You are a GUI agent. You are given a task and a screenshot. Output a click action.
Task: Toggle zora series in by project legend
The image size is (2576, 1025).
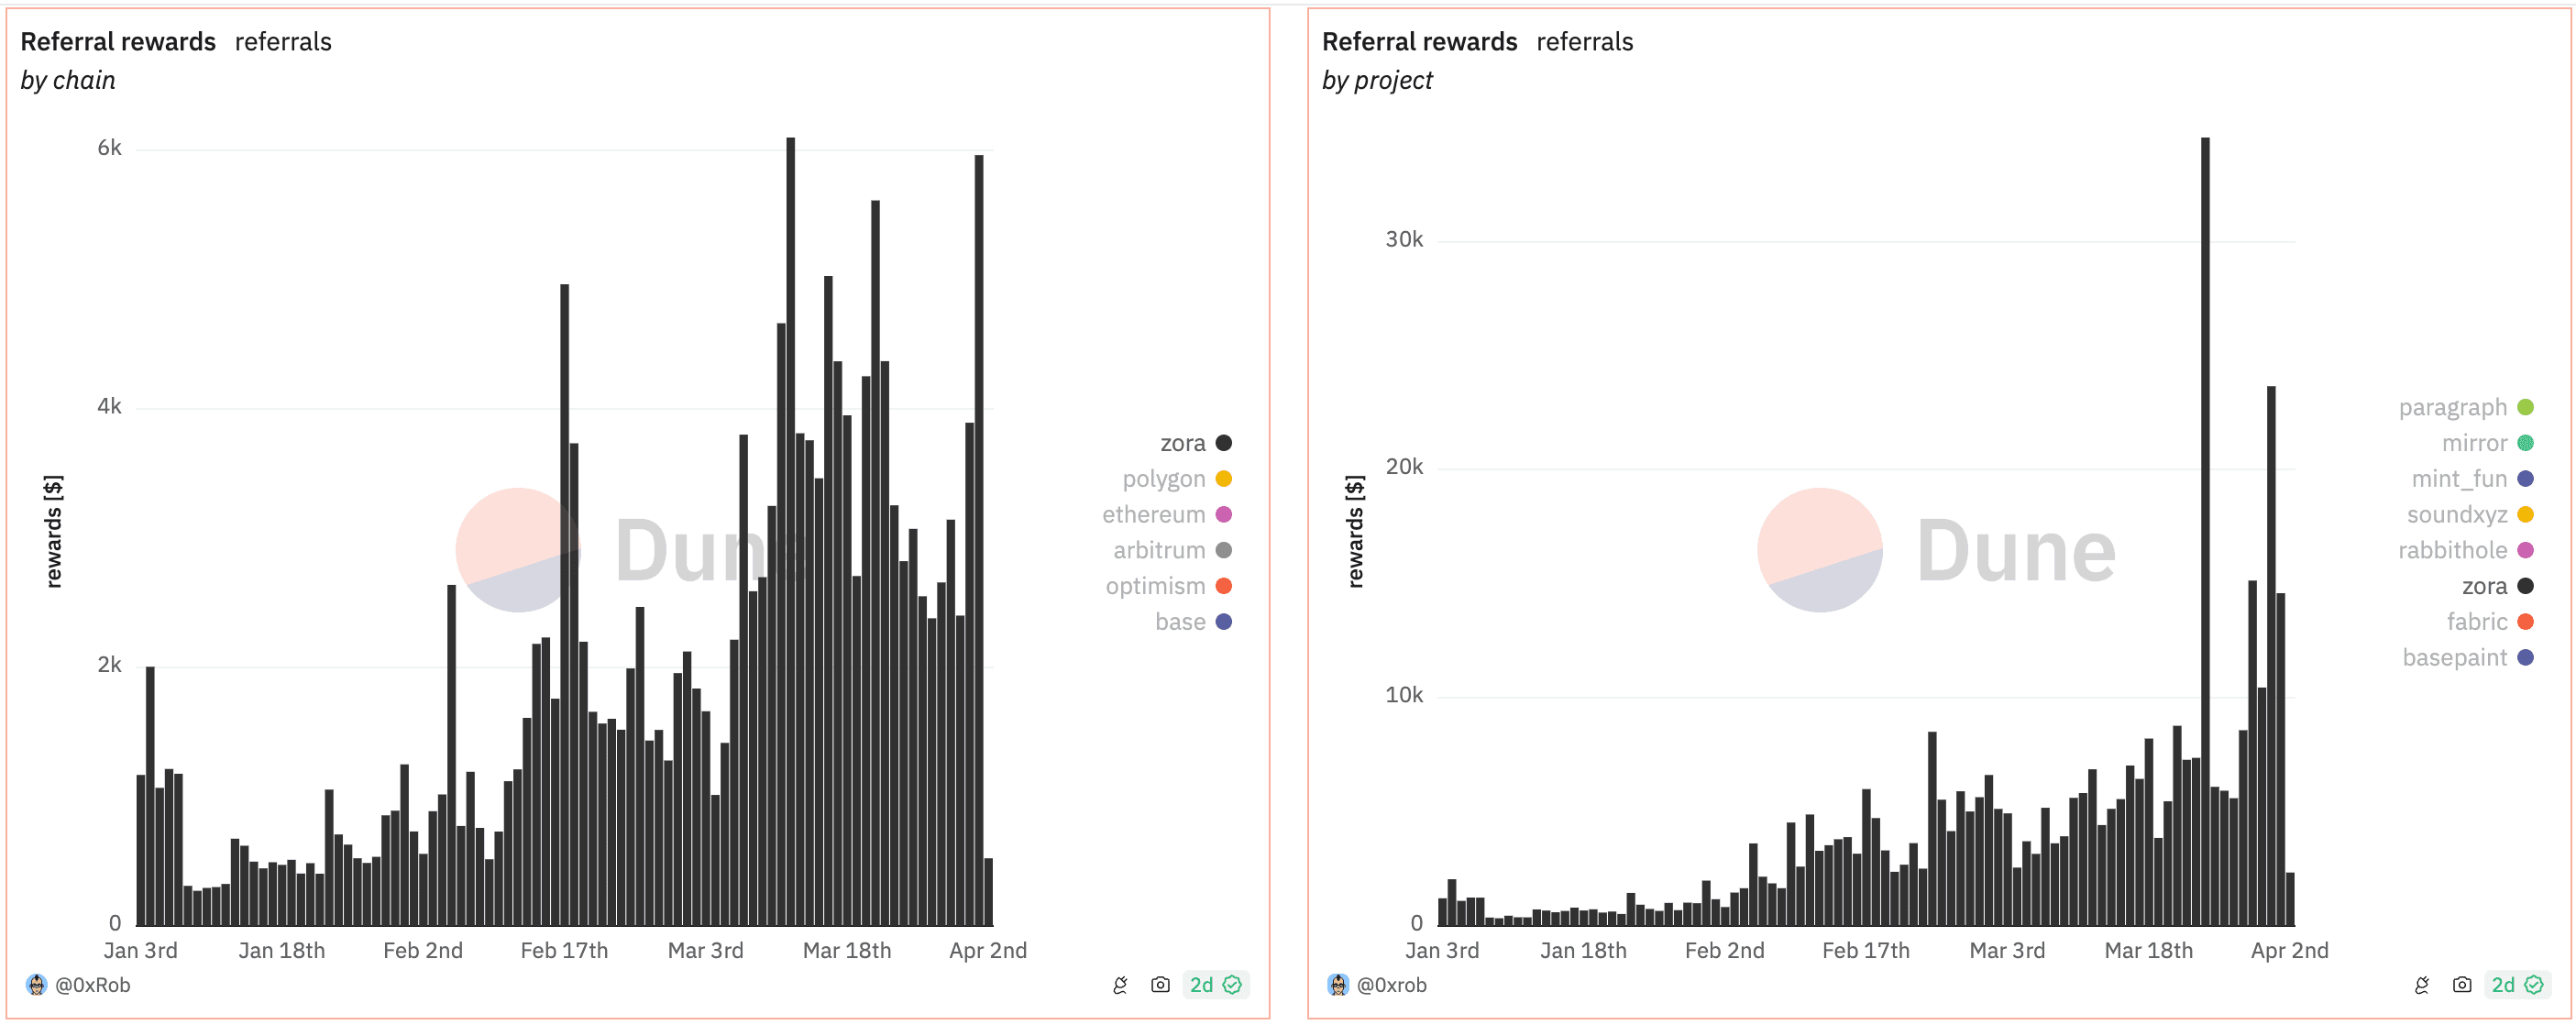(x=2497, y=586)
